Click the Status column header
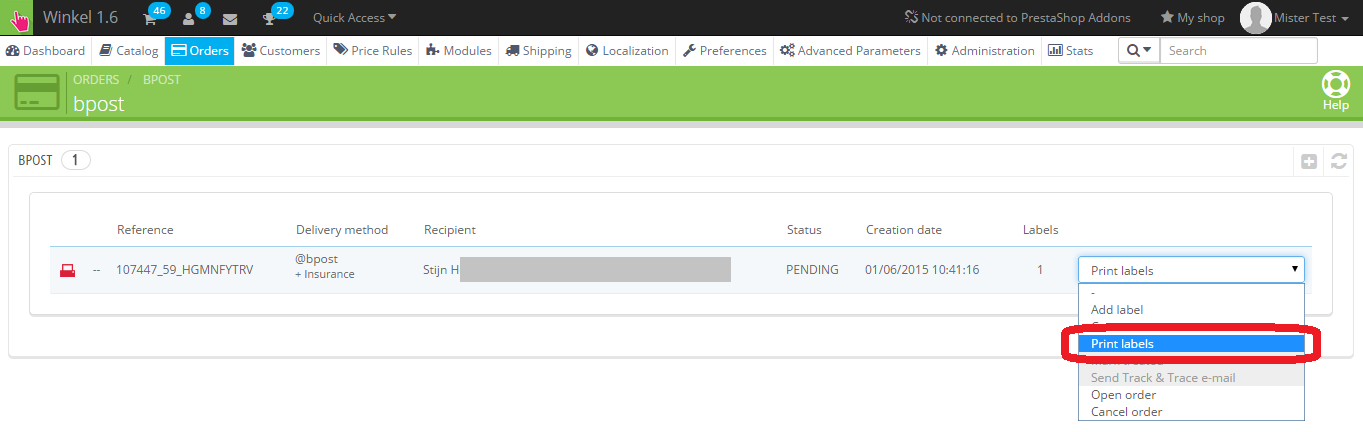 pos(804,229)
